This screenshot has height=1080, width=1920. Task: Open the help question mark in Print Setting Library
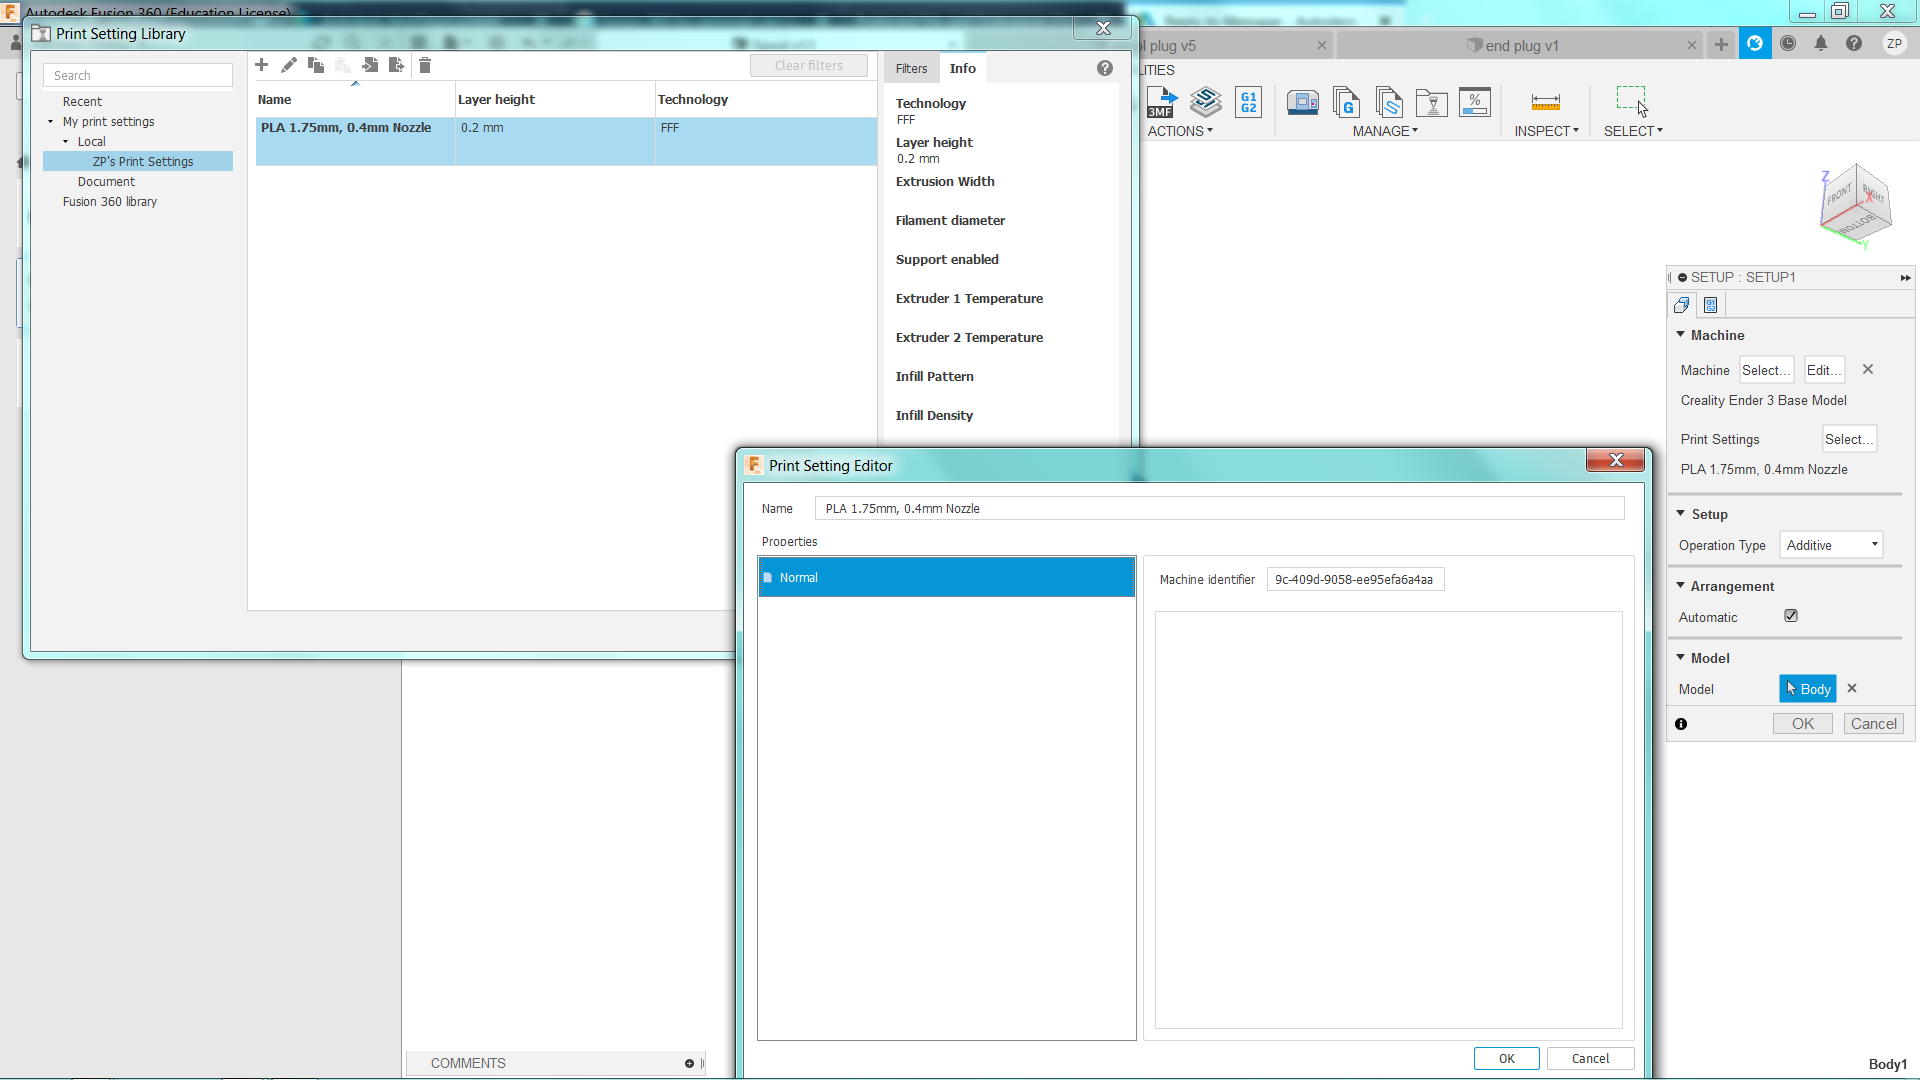coord(1105,68)
